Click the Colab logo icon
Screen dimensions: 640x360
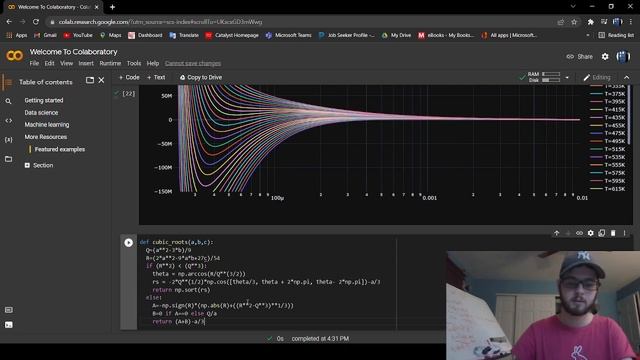coord(14,56)
